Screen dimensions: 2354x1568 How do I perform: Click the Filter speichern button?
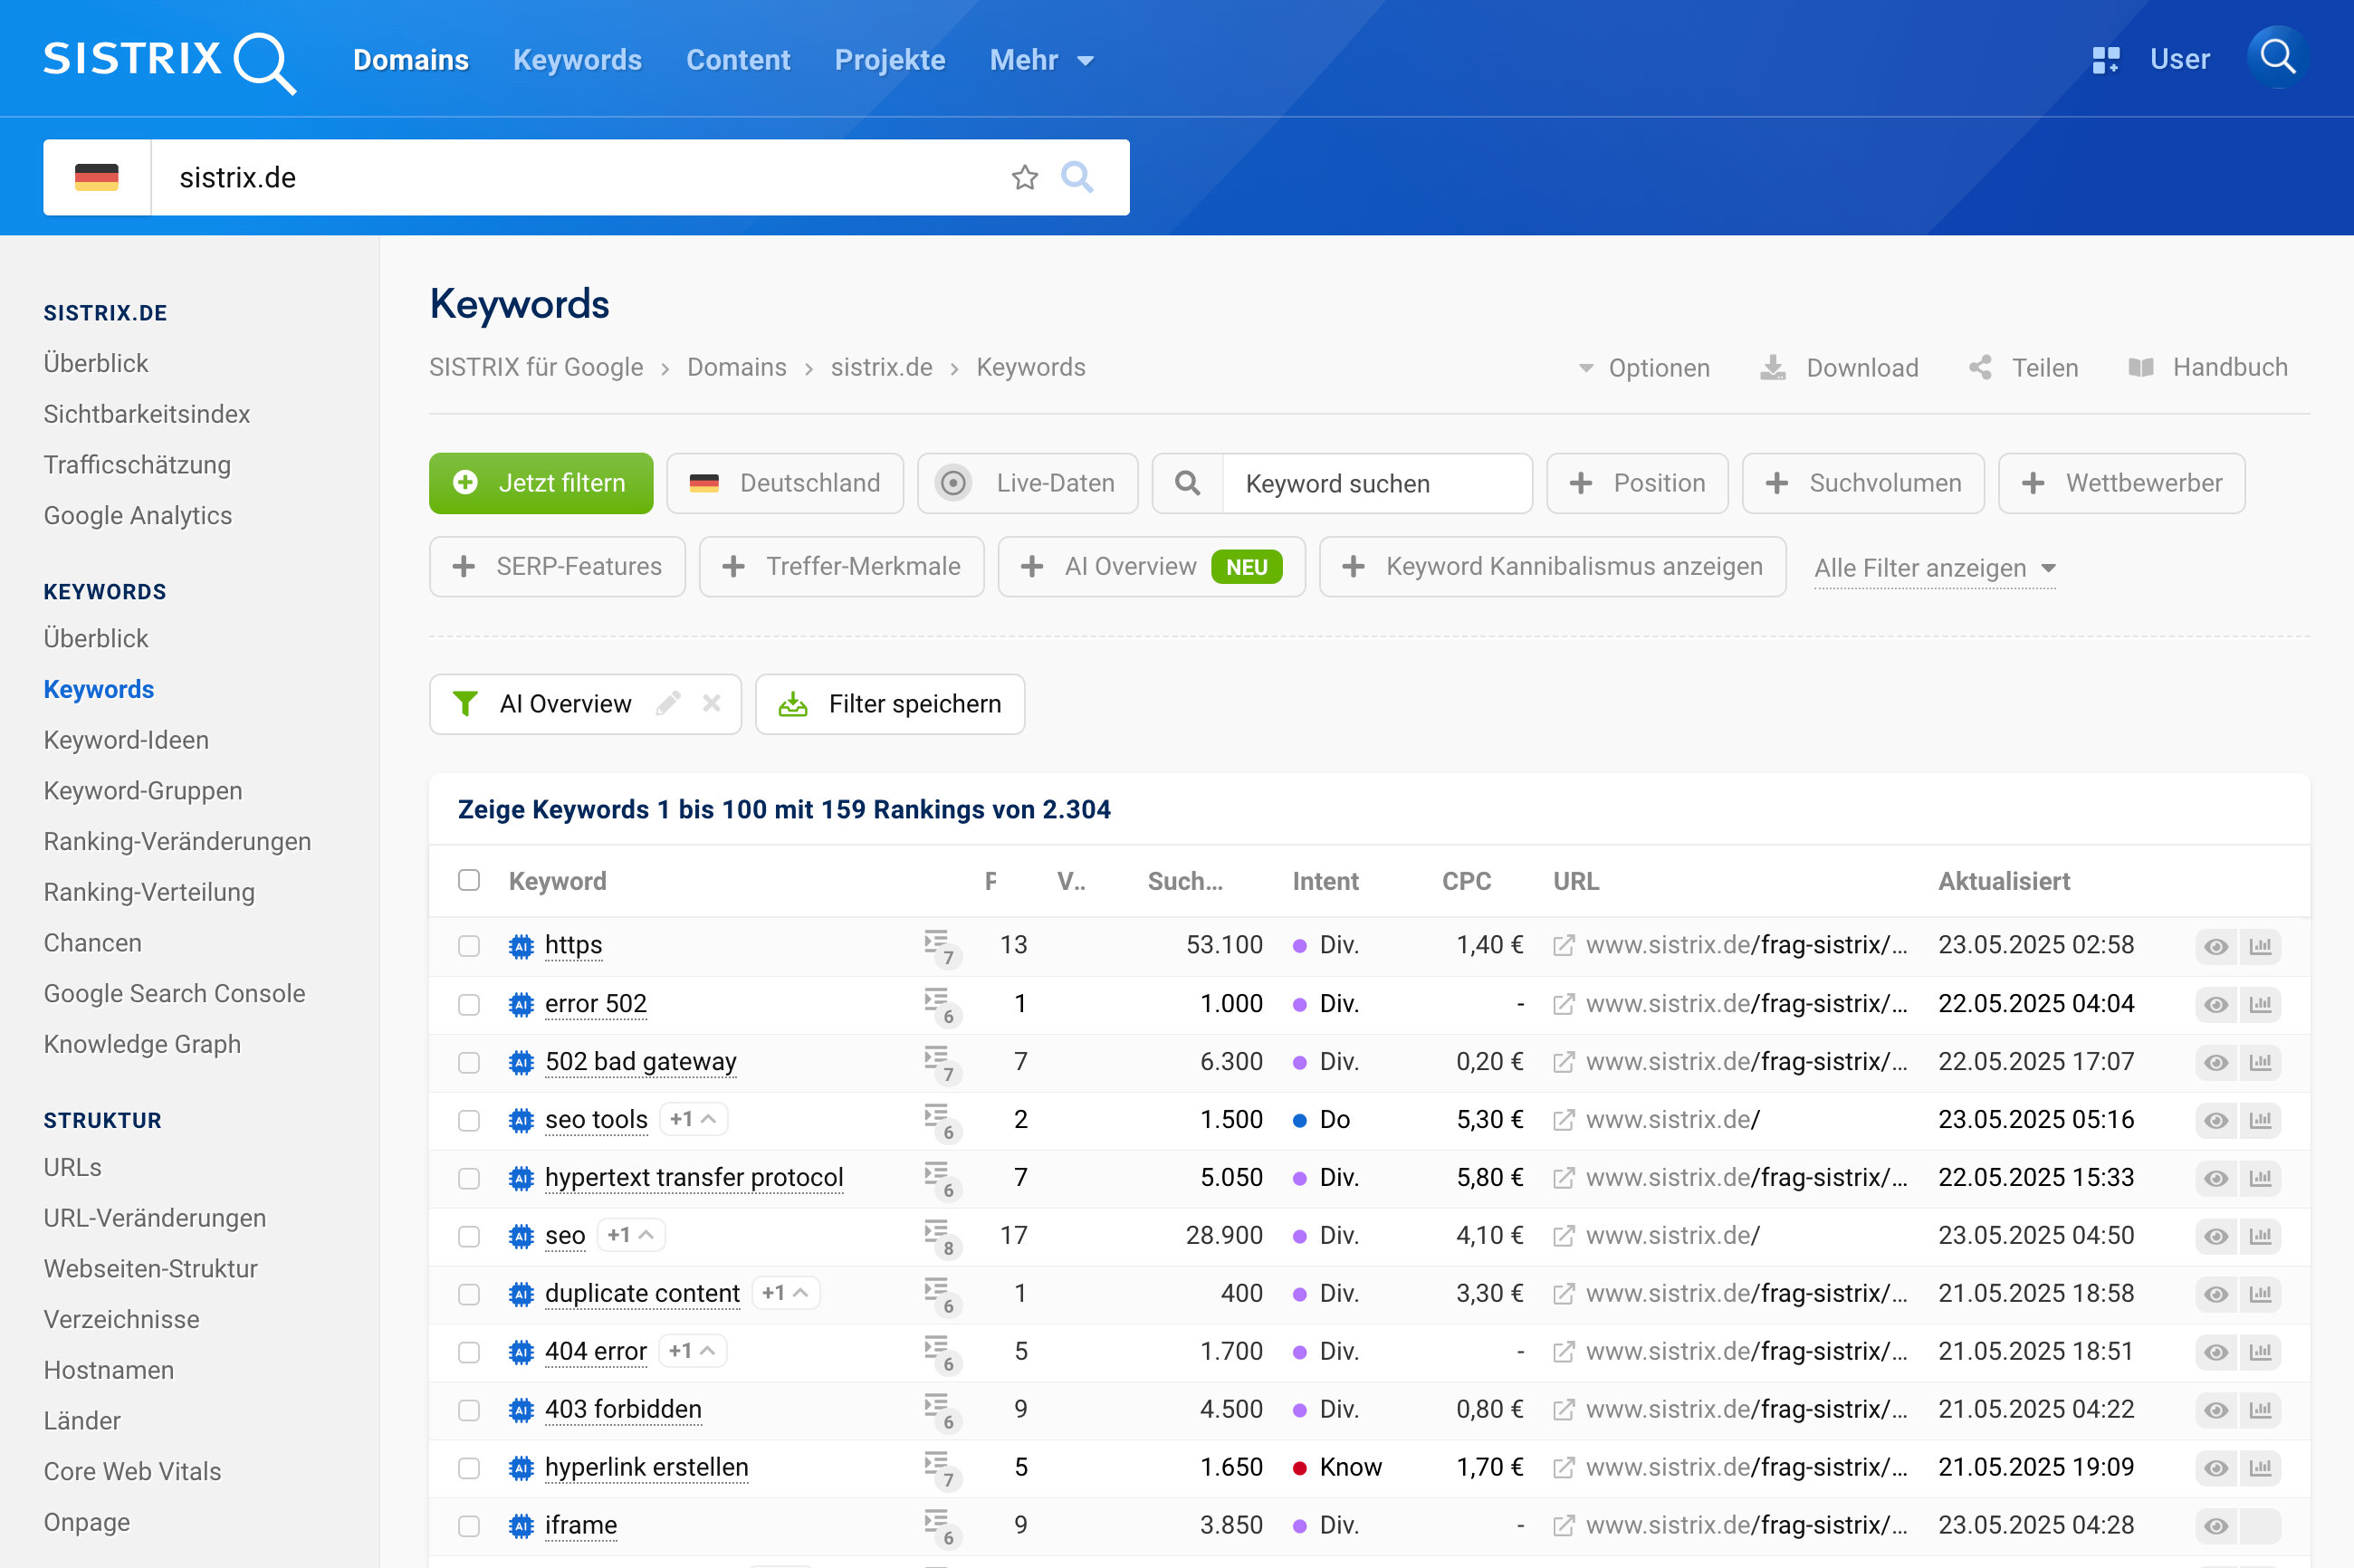(x=889, y=703)
